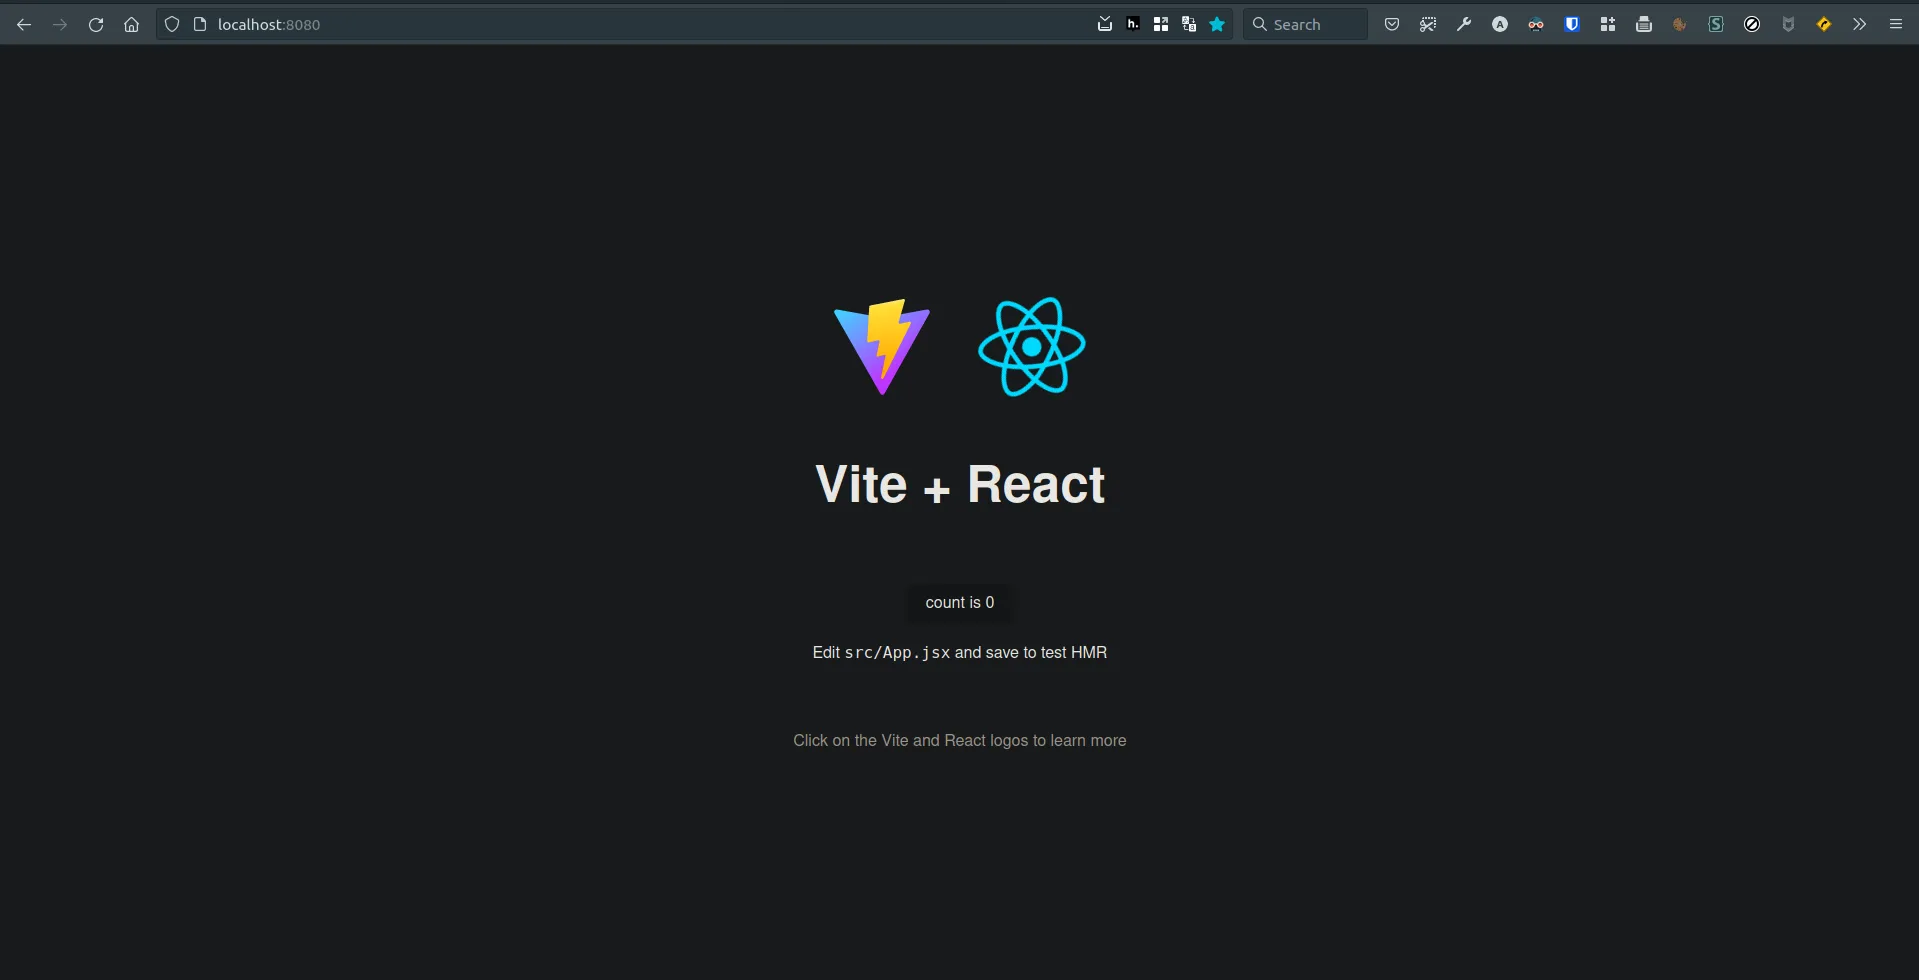Open the Firefox hamburger application menu

(1895, 25)
